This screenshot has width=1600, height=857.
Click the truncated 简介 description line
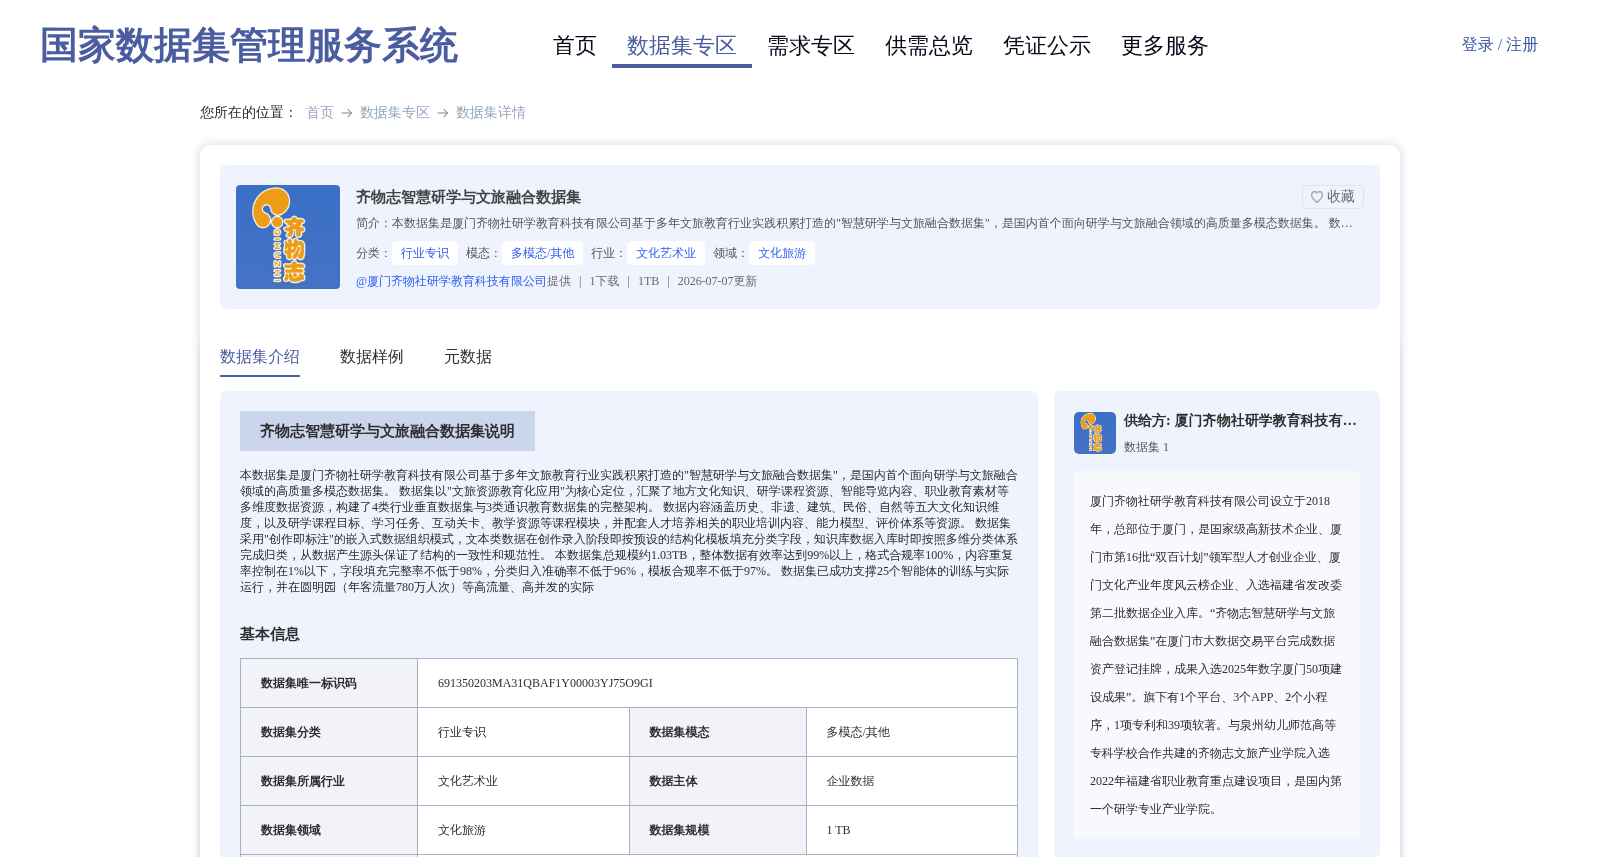(854, 224)
